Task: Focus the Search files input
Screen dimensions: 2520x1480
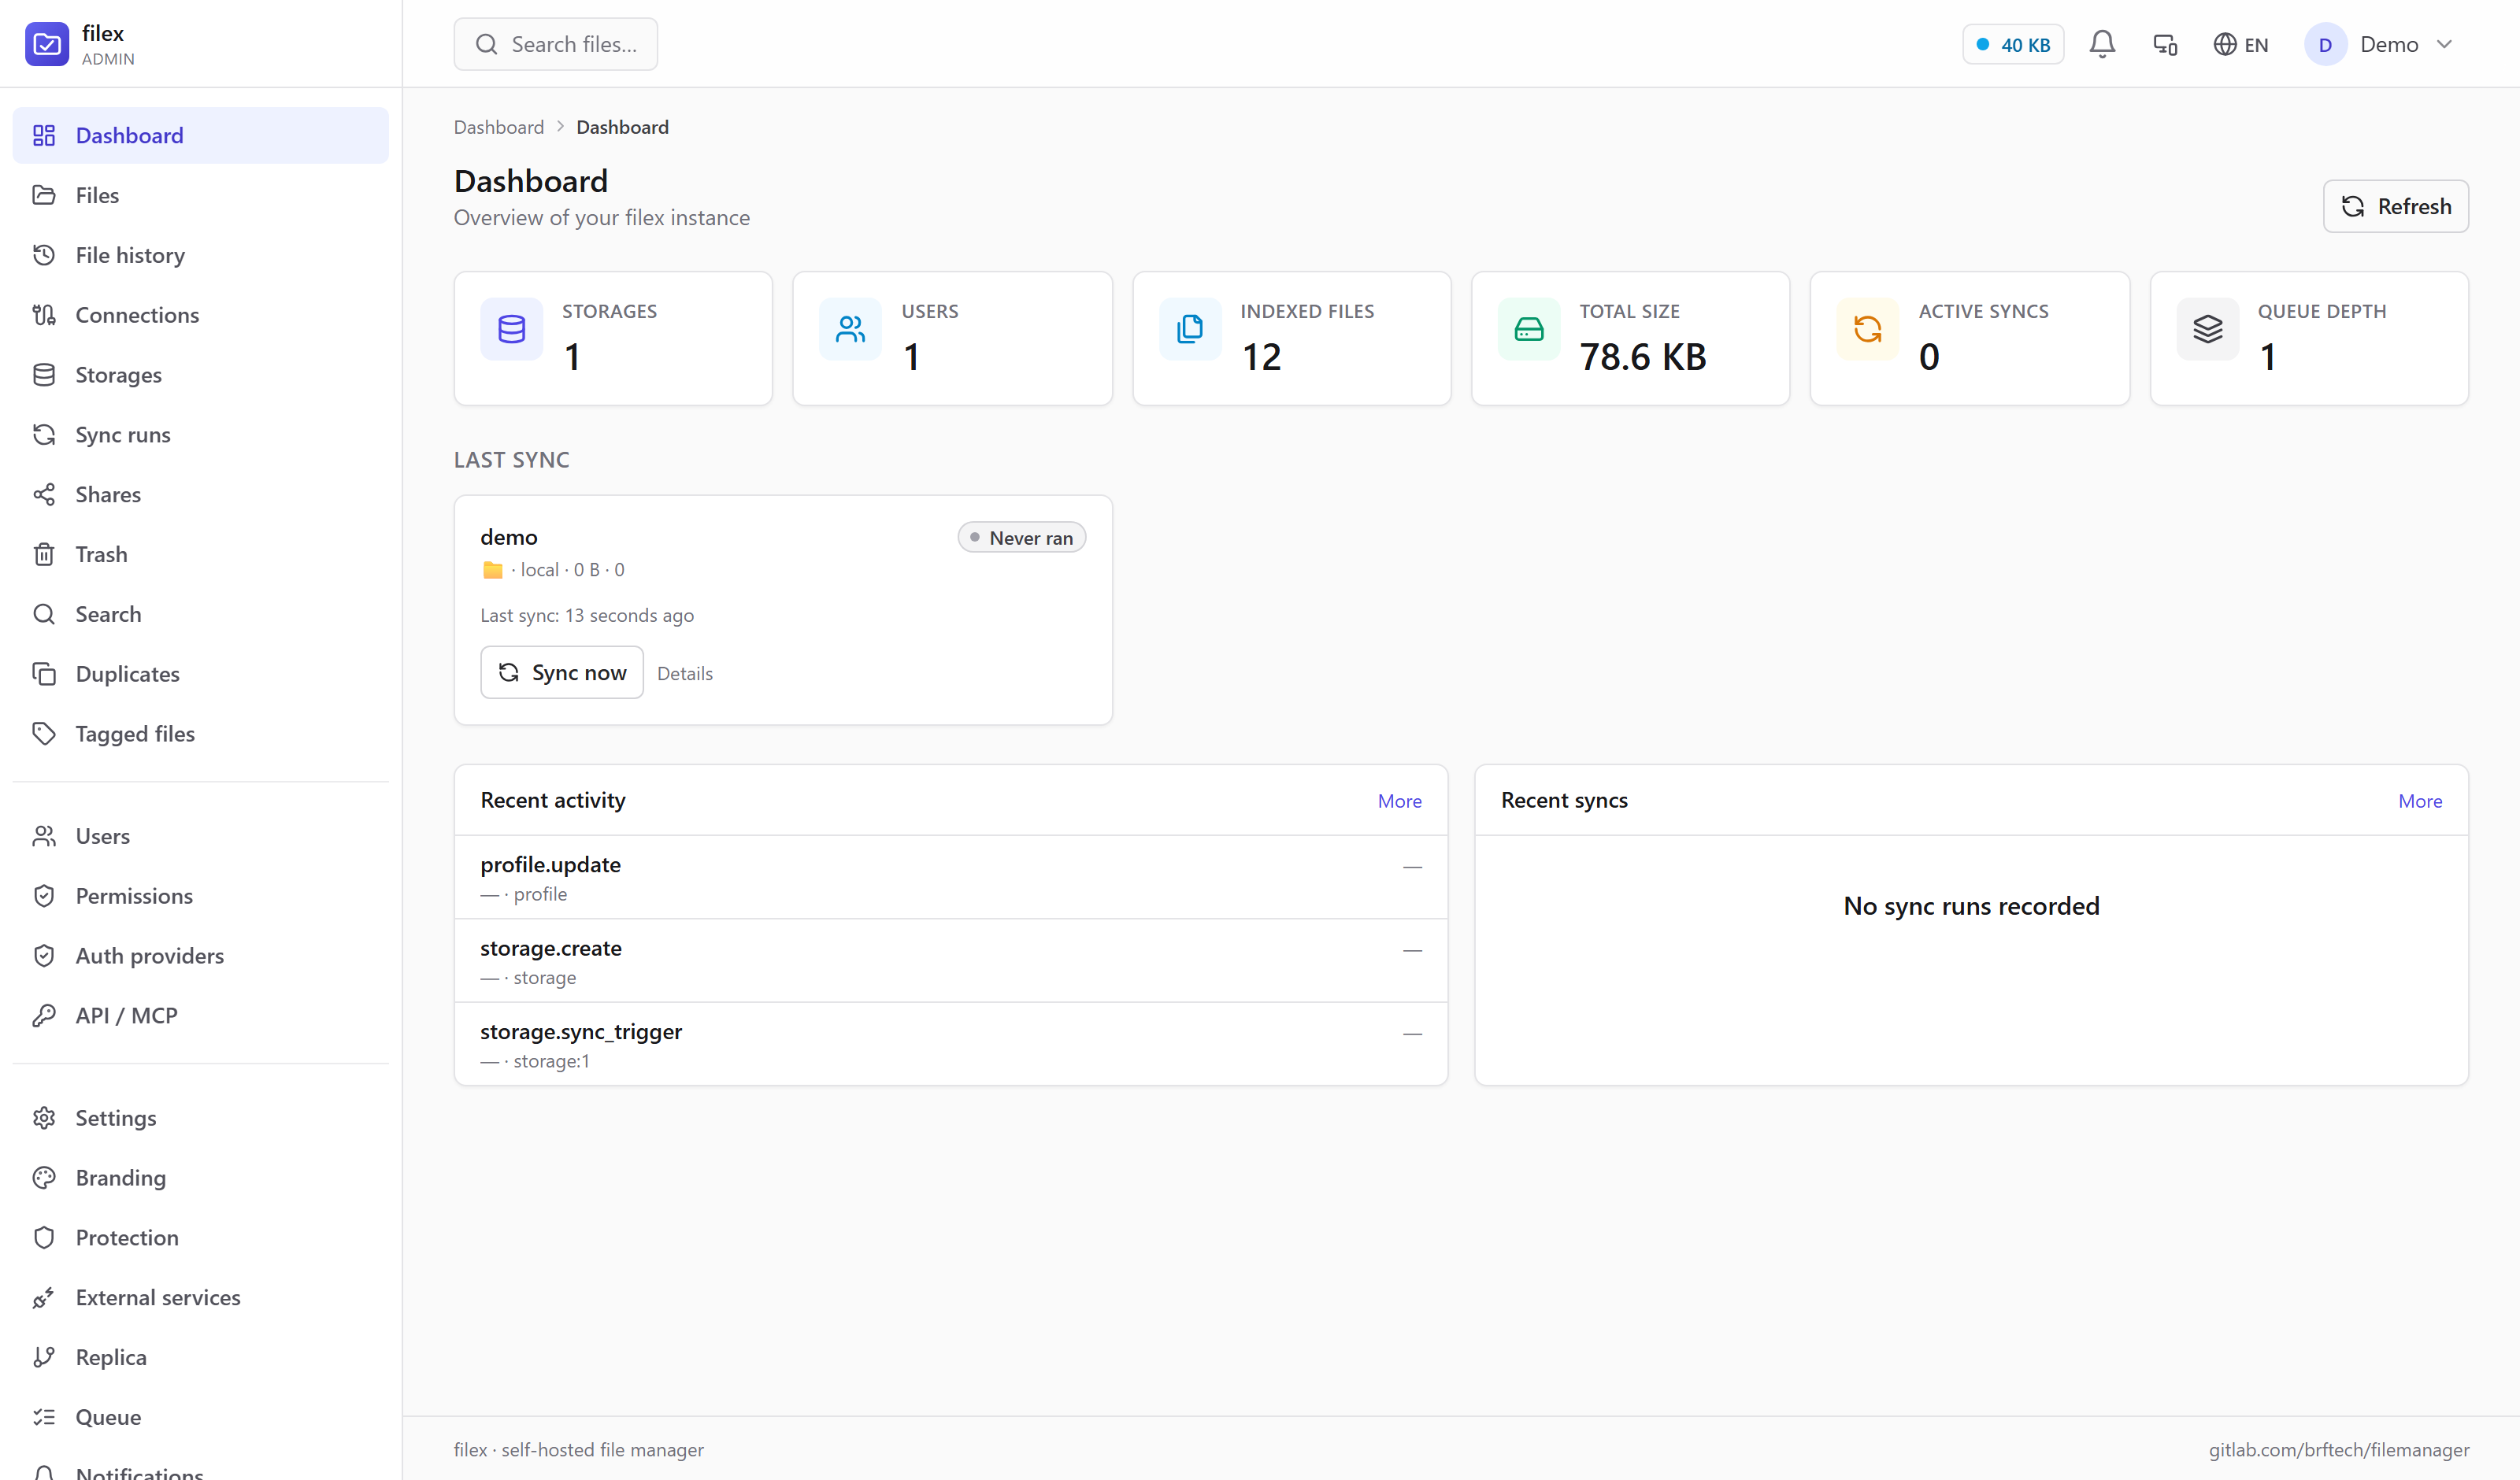Action: coord(556,44)
